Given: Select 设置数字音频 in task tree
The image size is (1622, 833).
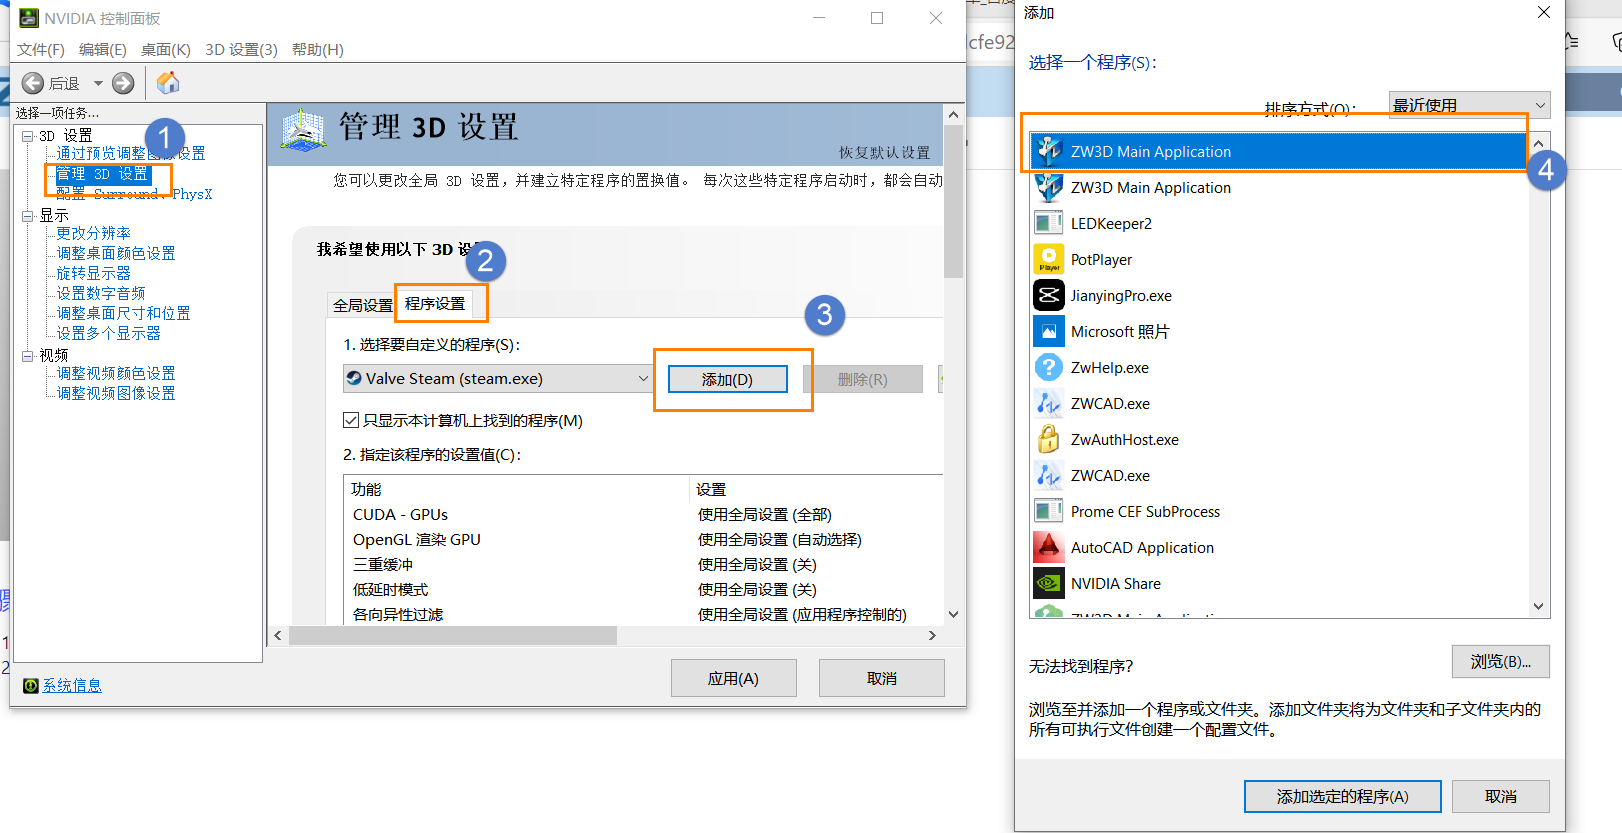Looking at the screenshot, I should 101,293.
